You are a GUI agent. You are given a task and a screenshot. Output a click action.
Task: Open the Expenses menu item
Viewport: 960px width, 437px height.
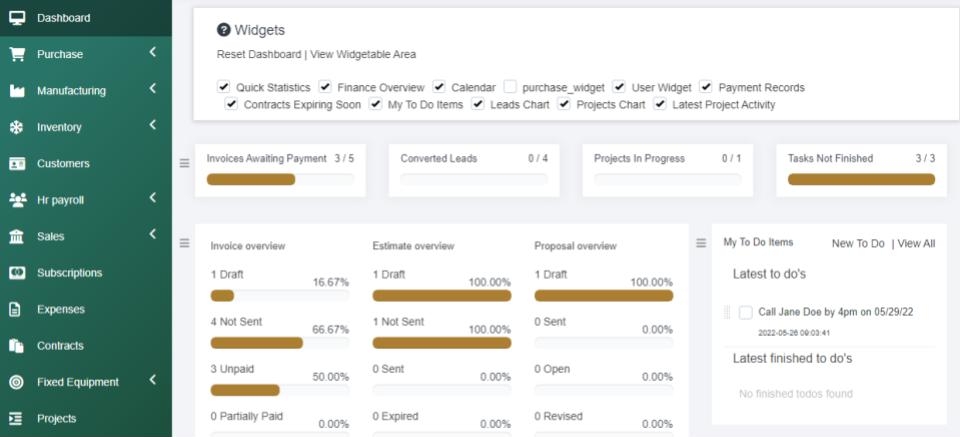pos(61,309)
